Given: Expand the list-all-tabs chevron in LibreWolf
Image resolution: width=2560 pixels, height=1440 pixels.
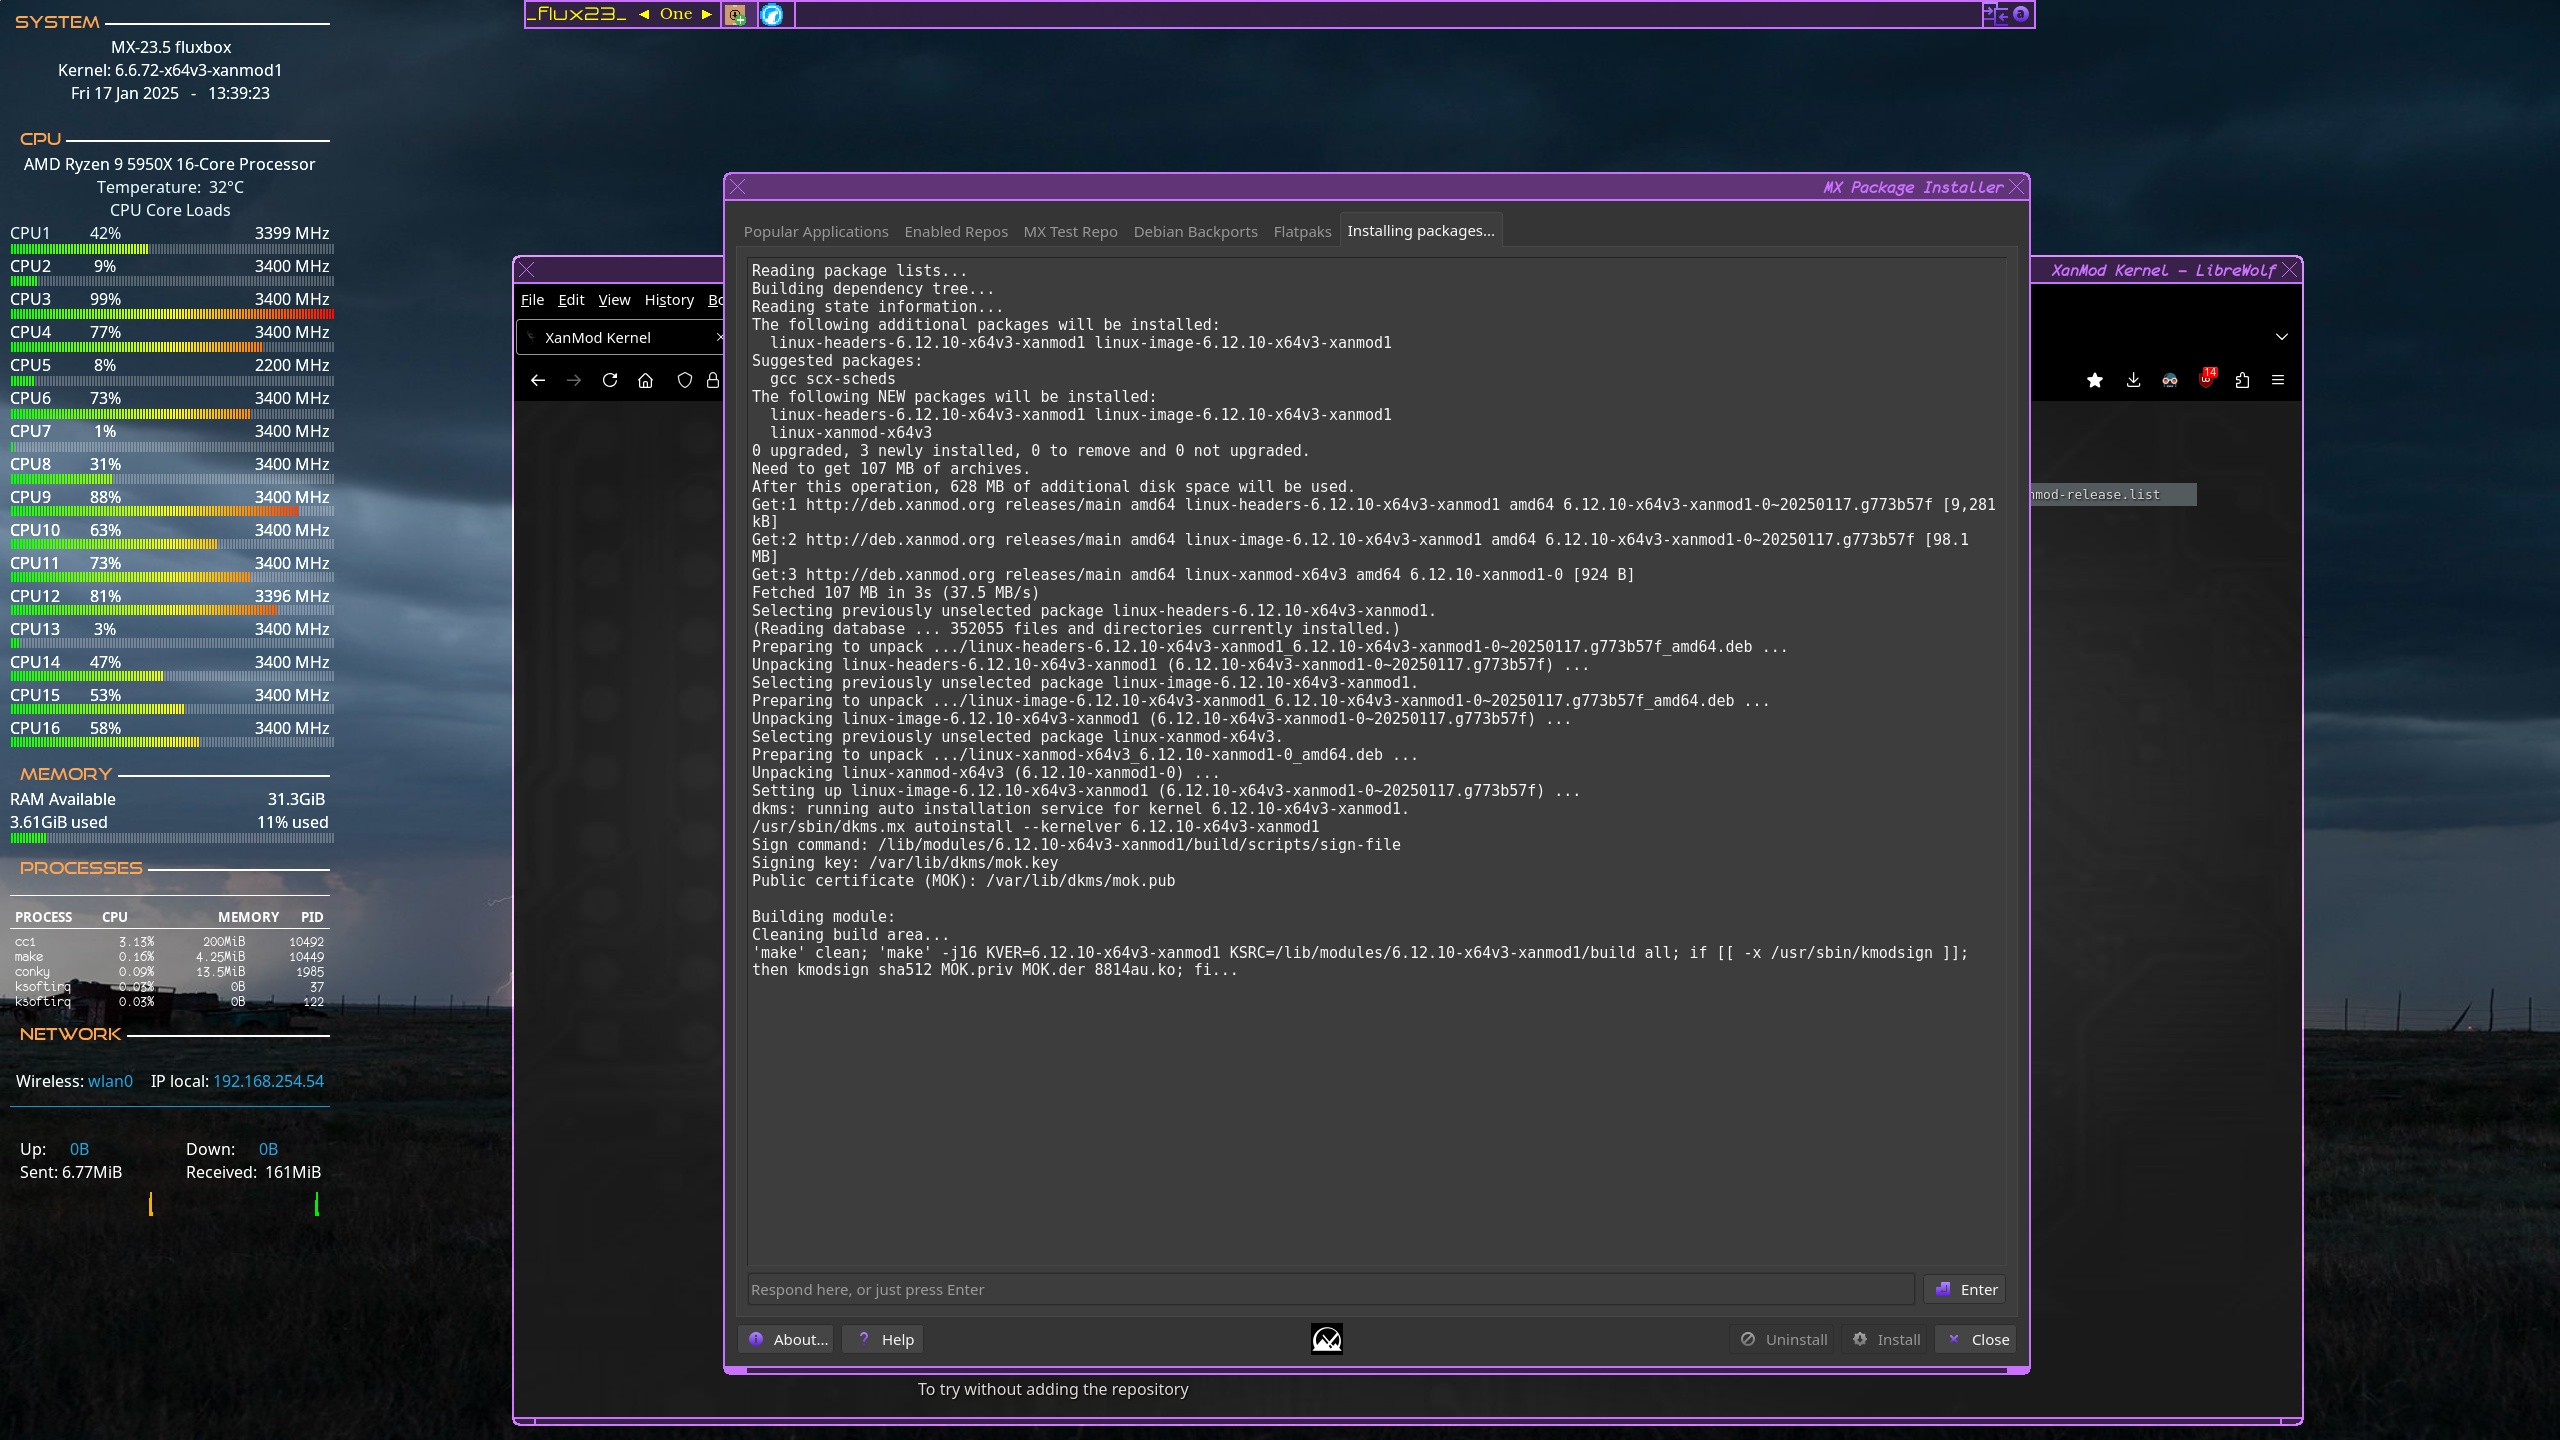Looking at the screenshot, I should pyautogui.click(x=2282, y=337).
